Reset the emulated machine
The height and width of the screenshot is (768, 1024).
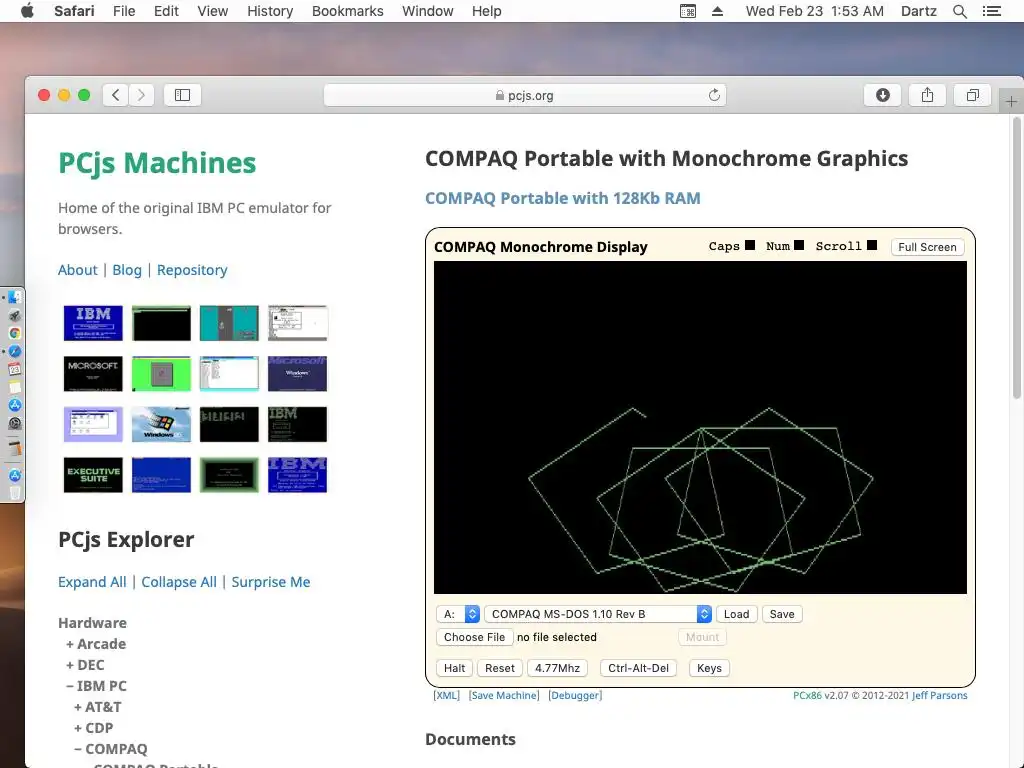pyautogui.click(x=500, y=668)
